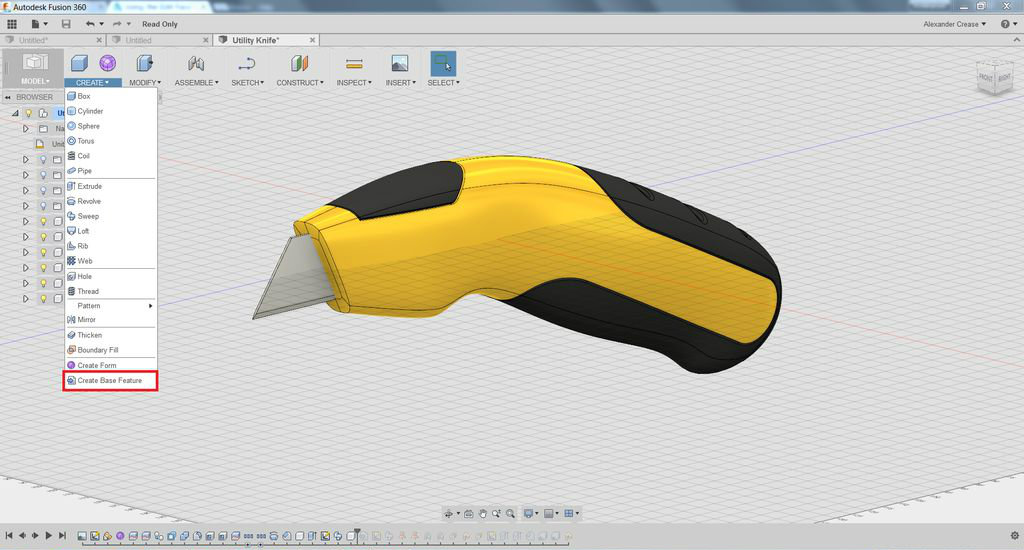Choose Boundary Fill from menu
Viewport: 1024px width, 550px height.
(110, 350)
